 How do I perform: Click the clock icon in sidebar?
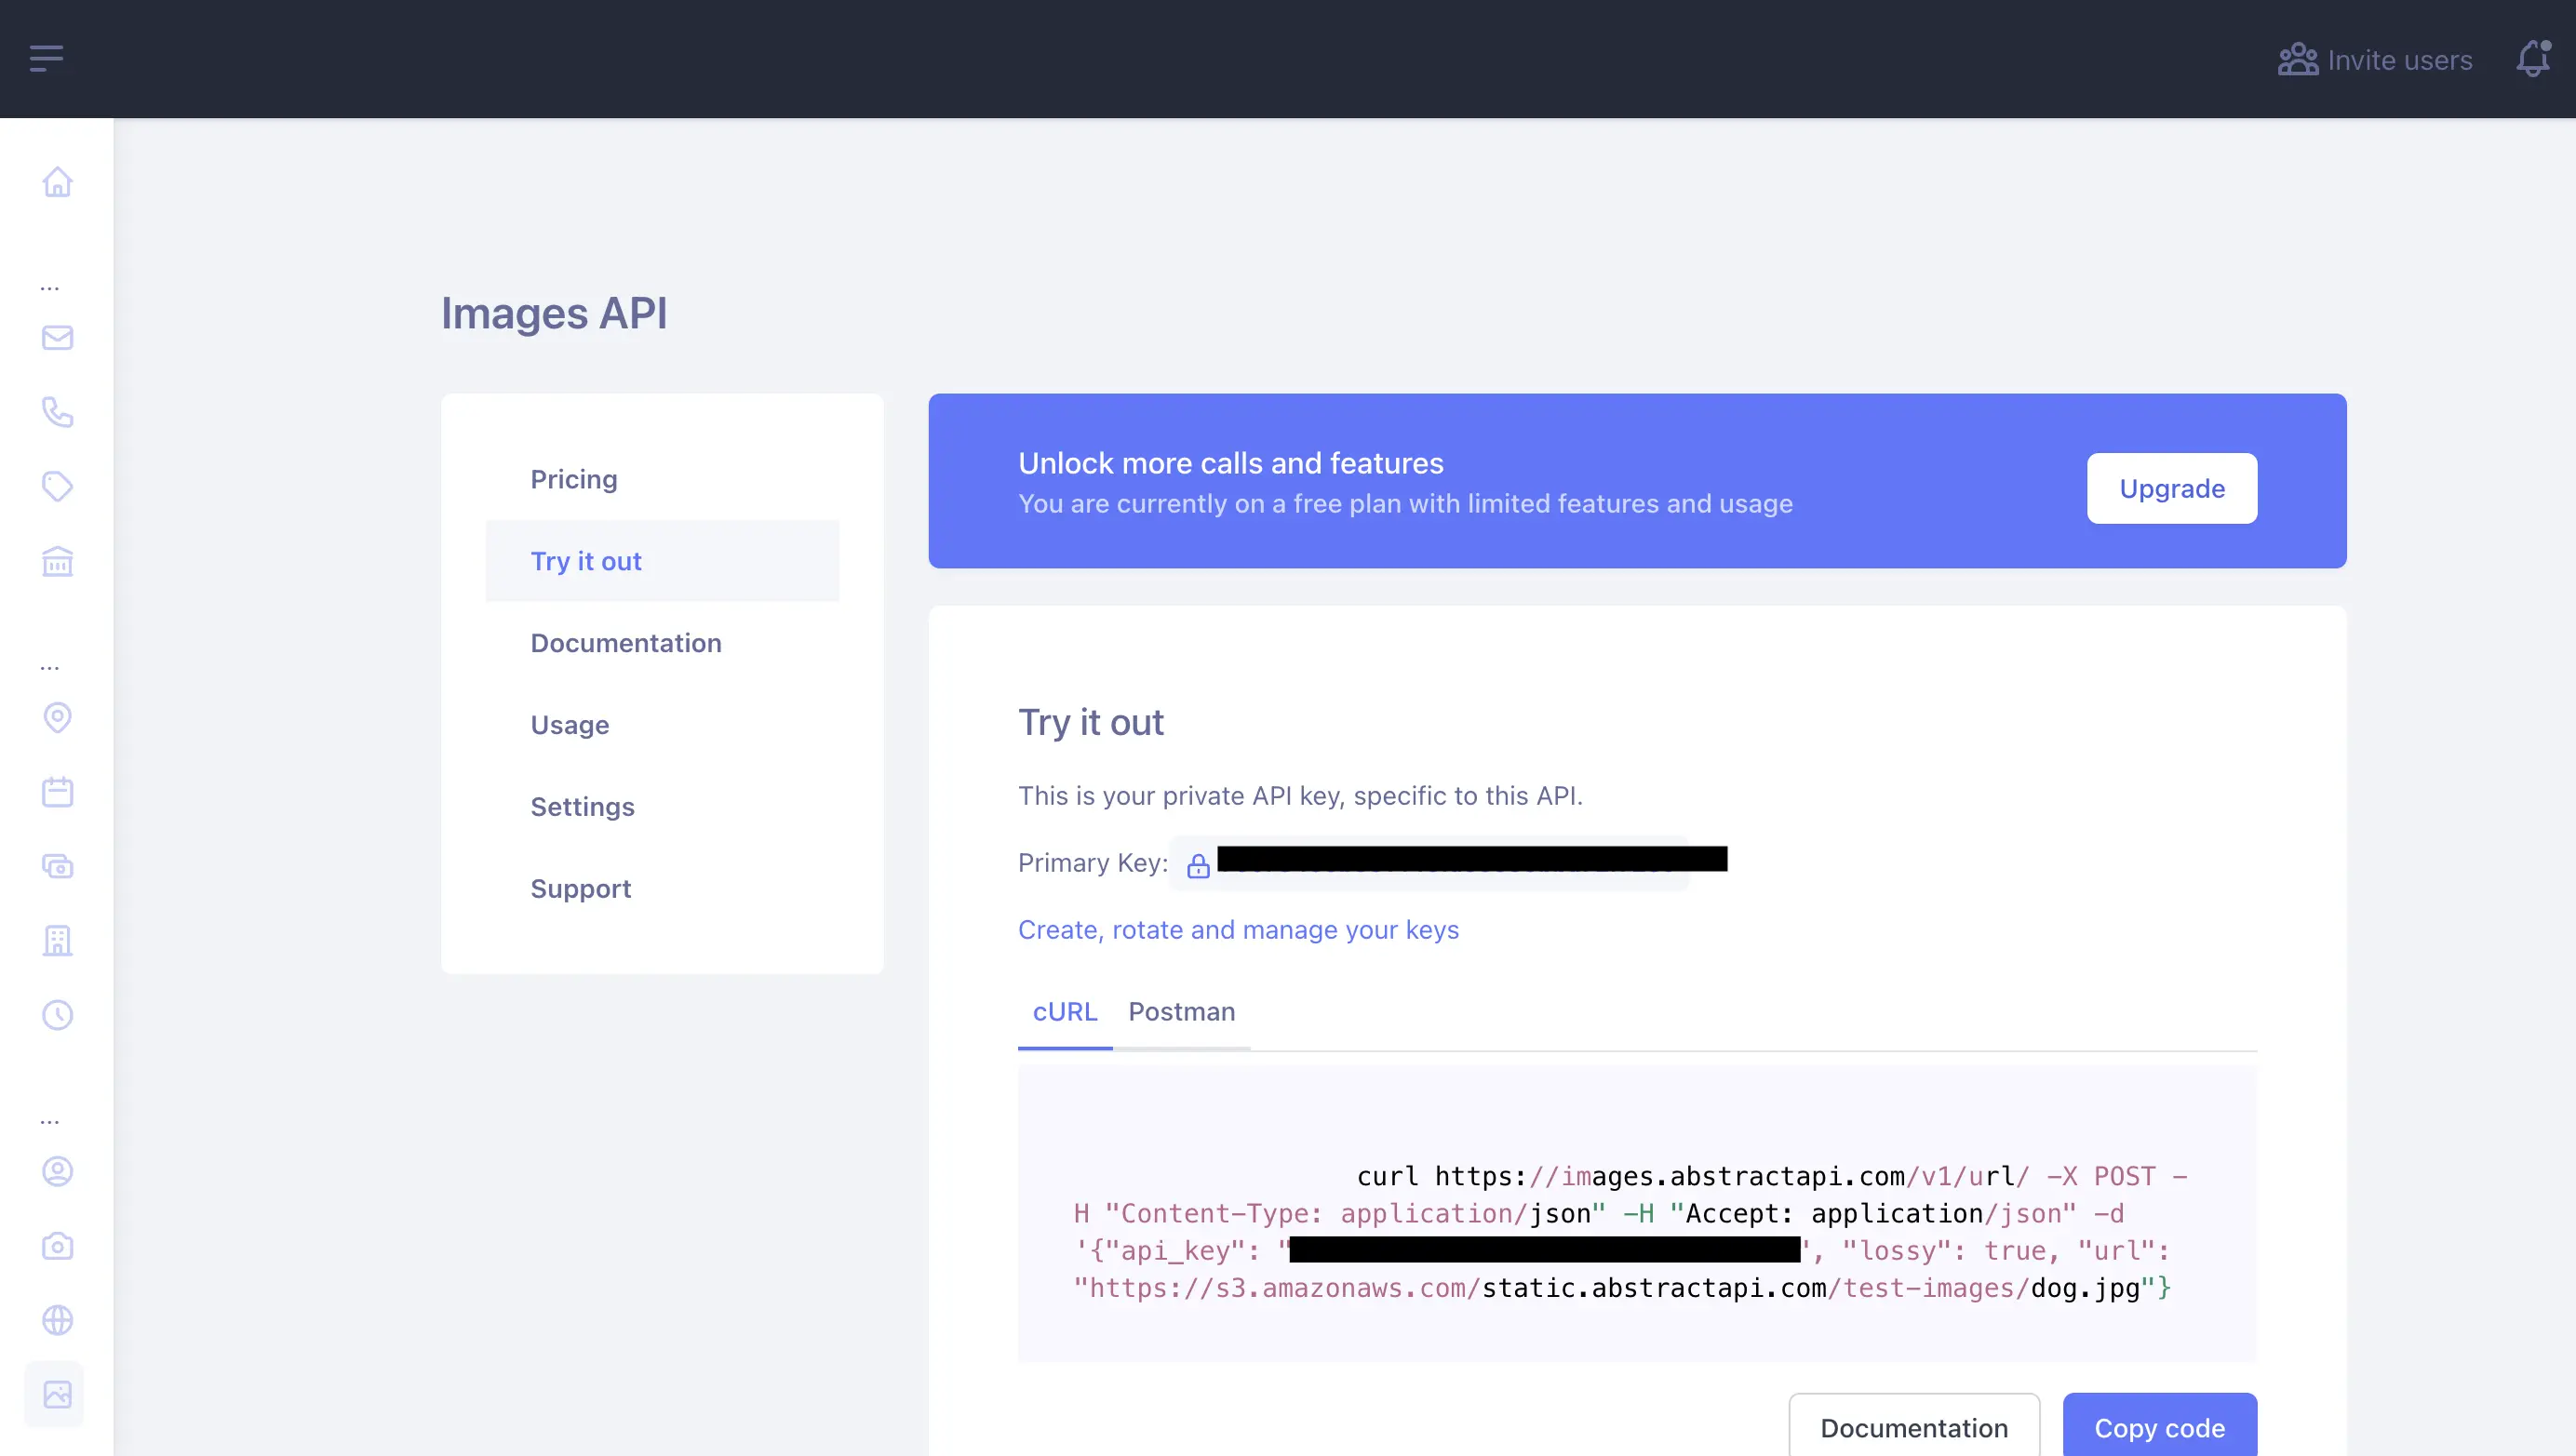pos(57,1015)
